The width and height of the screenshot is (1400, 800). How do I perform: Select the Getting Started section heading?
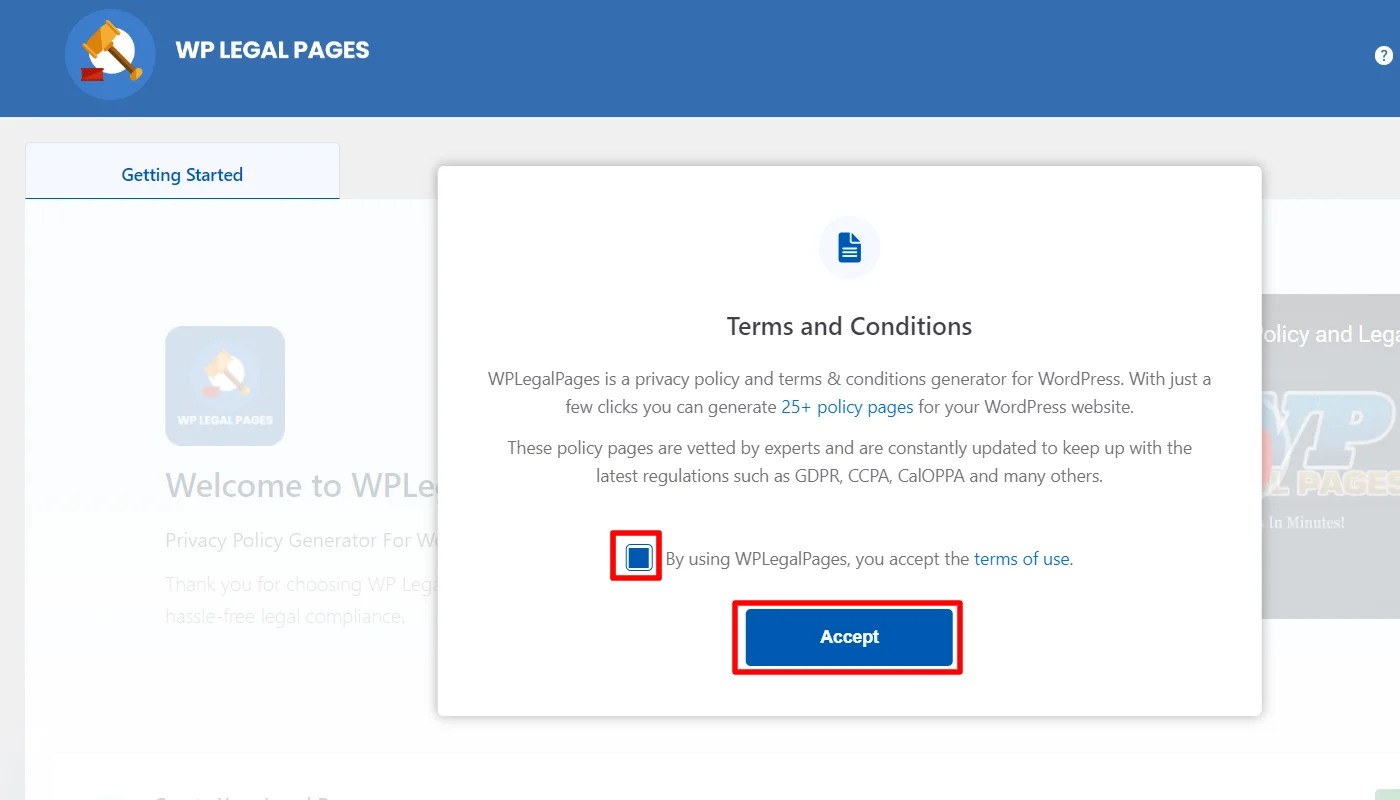point(182,173)
